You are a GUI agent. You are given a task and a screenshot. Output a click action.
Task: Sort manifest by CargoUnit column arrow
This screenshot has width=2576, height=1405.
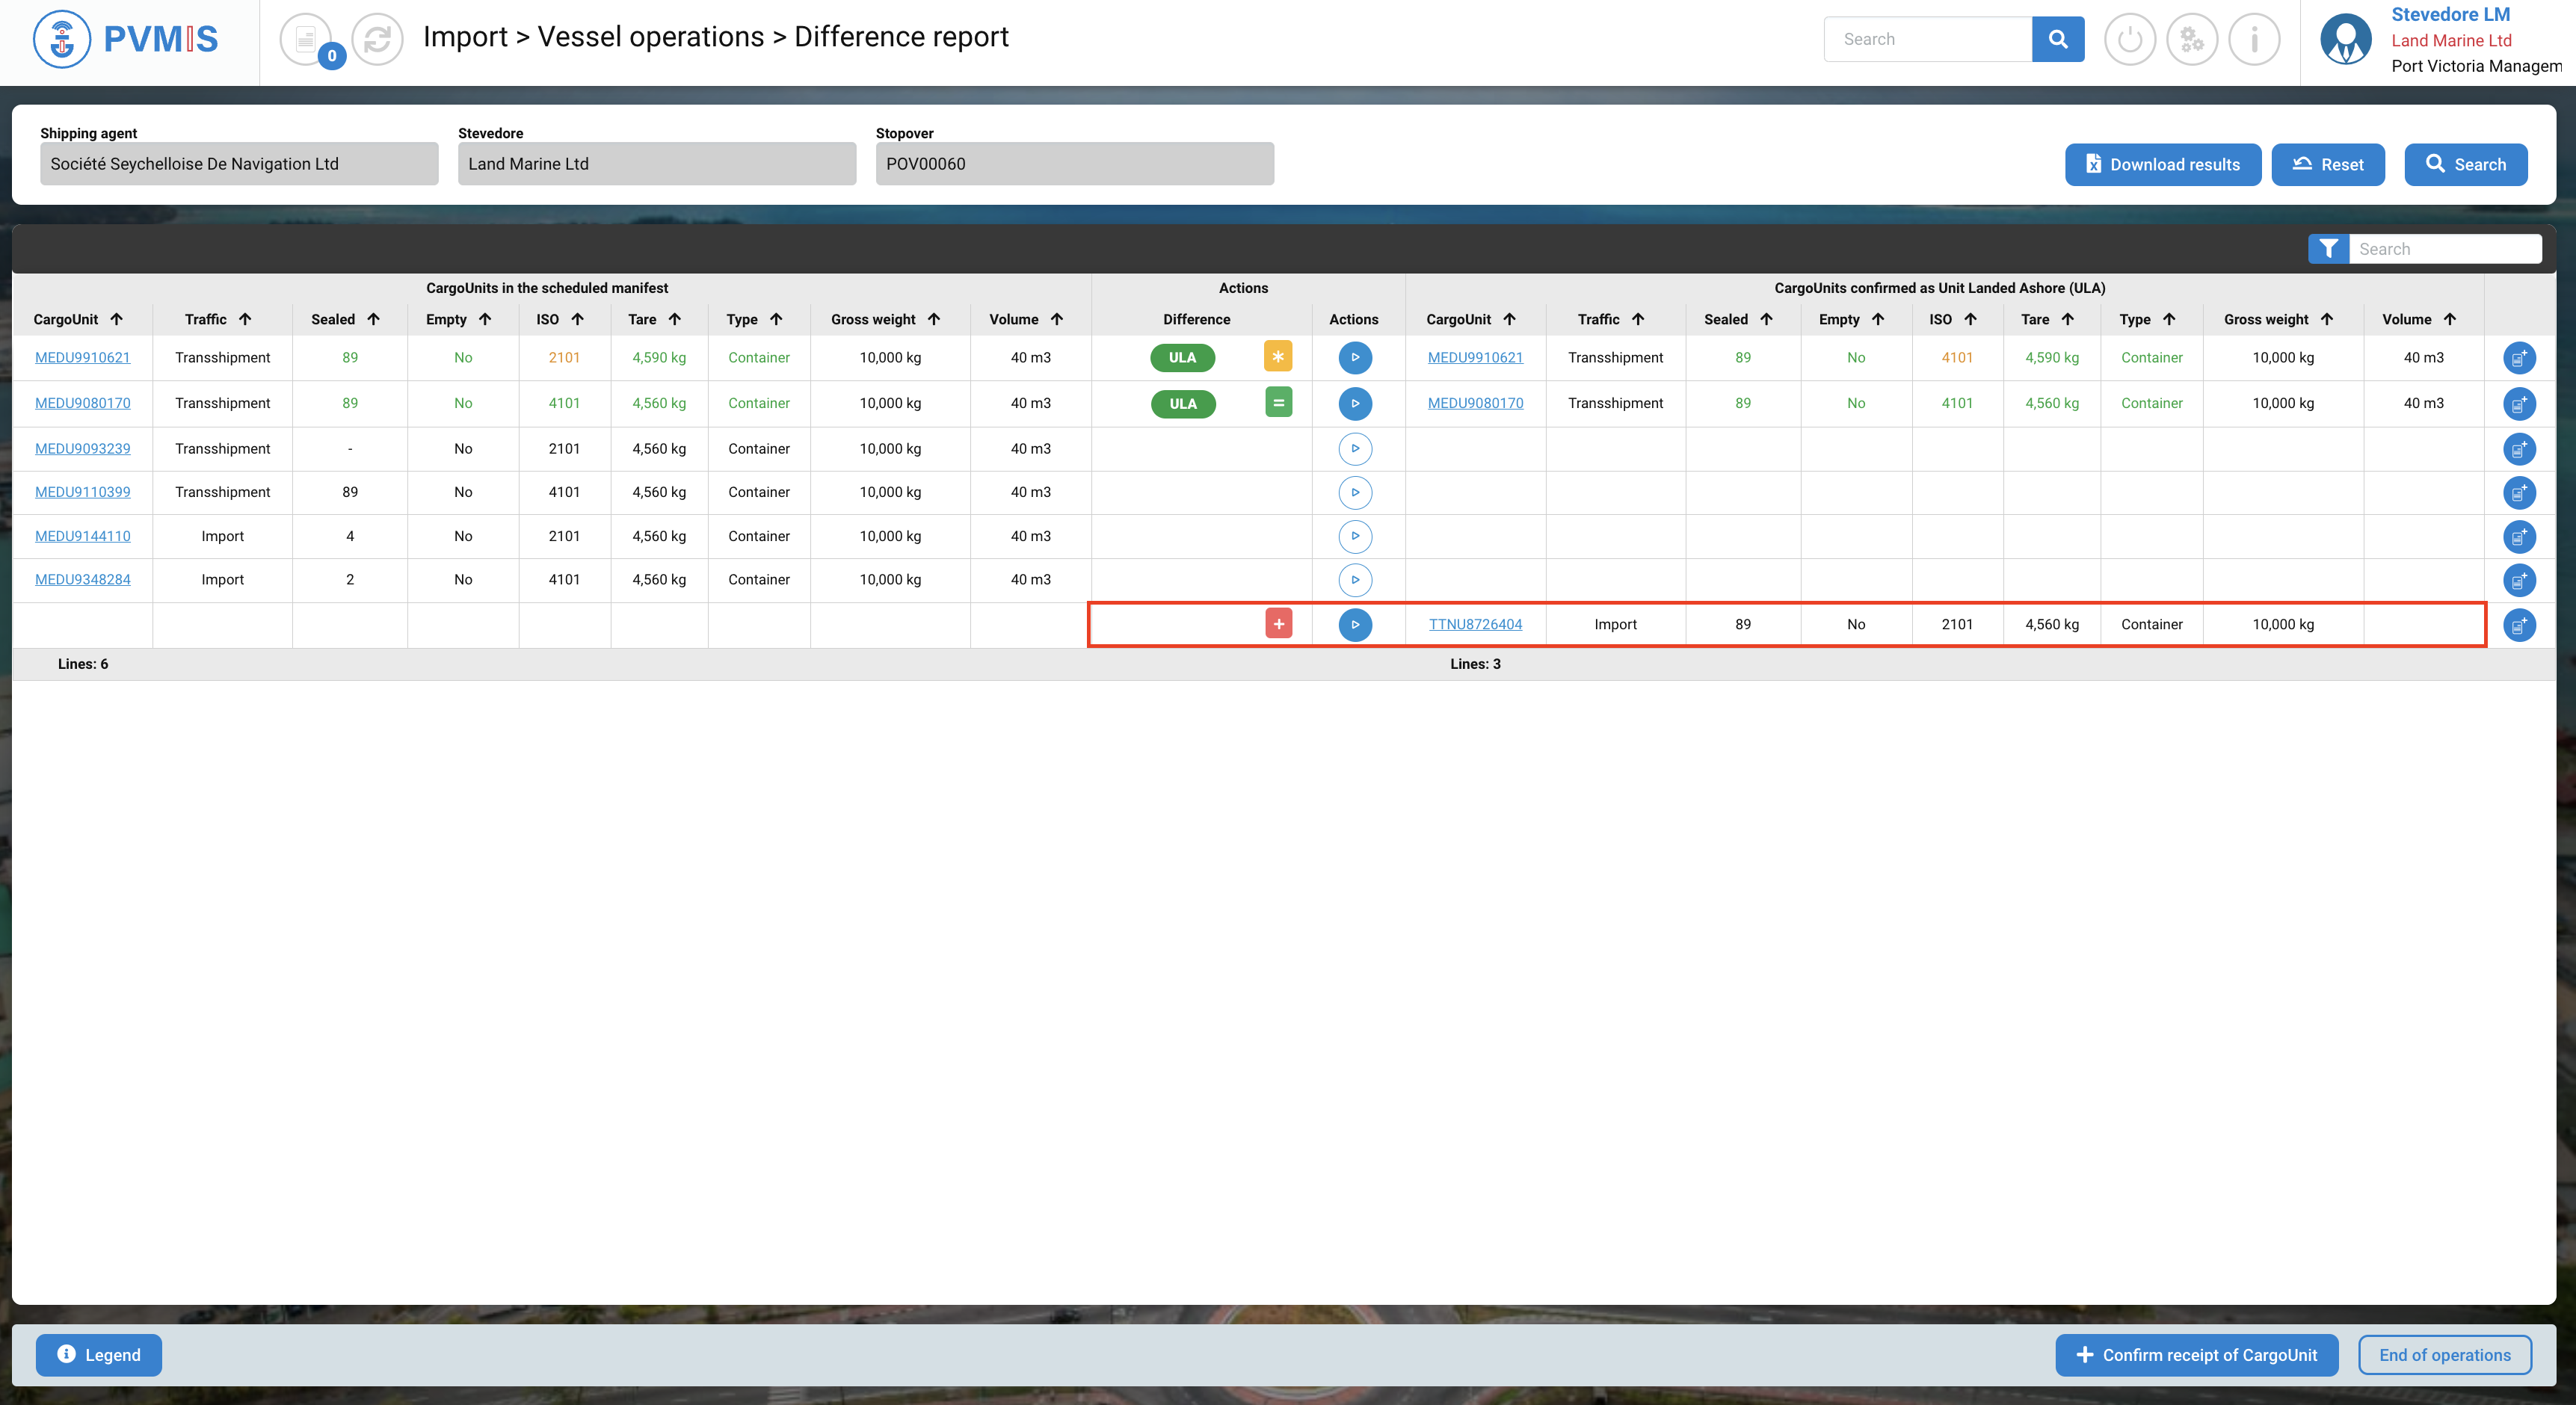coord(117,319)
